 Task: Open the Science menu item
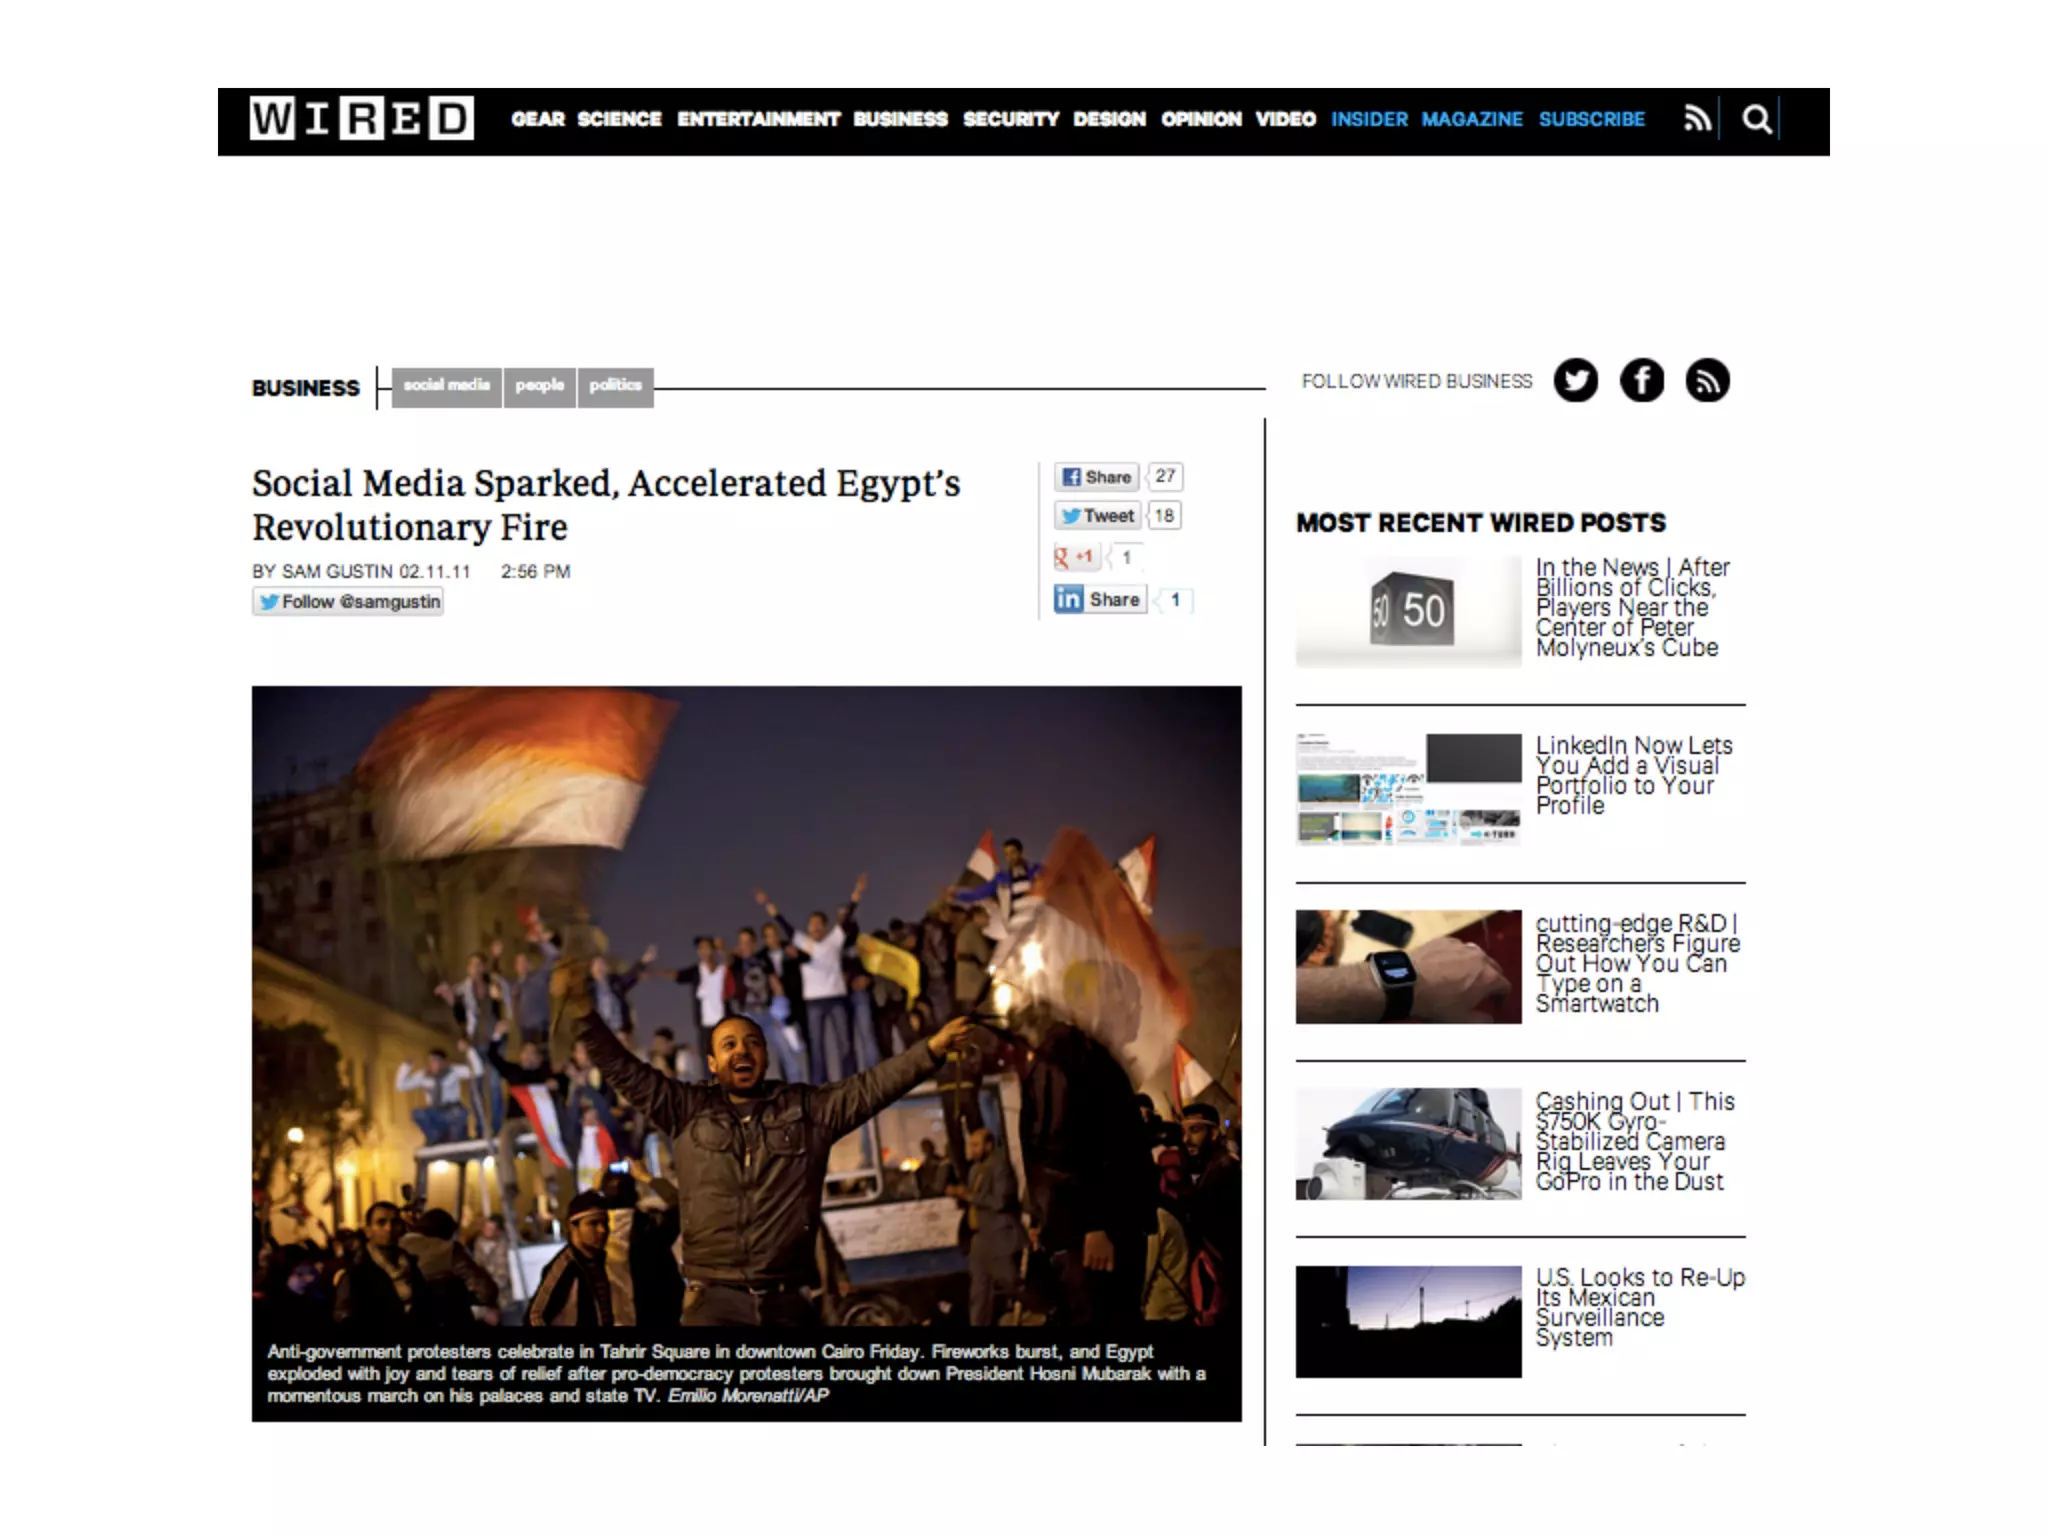(619, 119)
